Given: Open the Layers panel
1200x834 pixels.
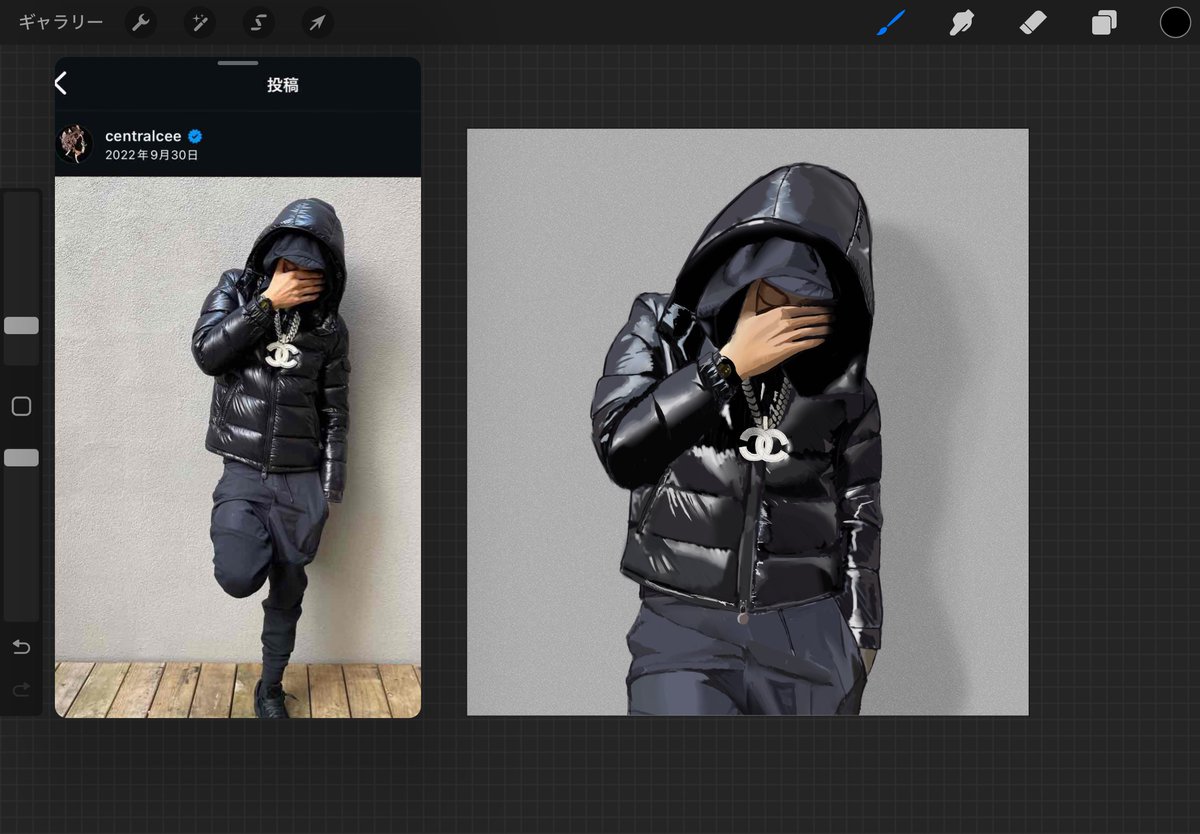Looking at the screenshot, I should coord(1104,22).
